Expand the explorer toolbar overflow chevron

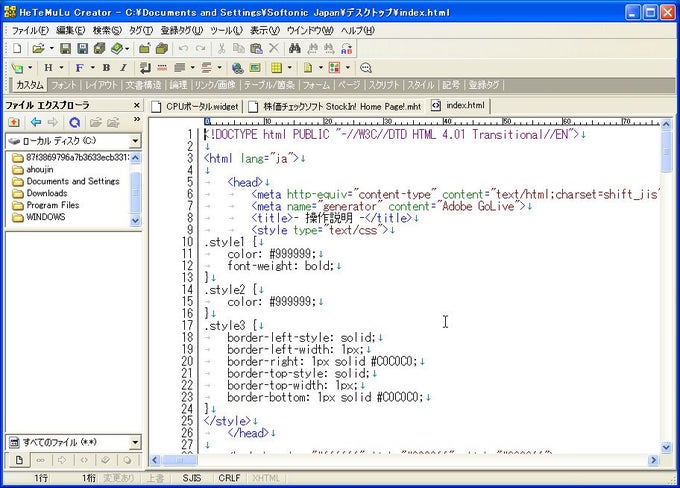click(x=137, y=119)
